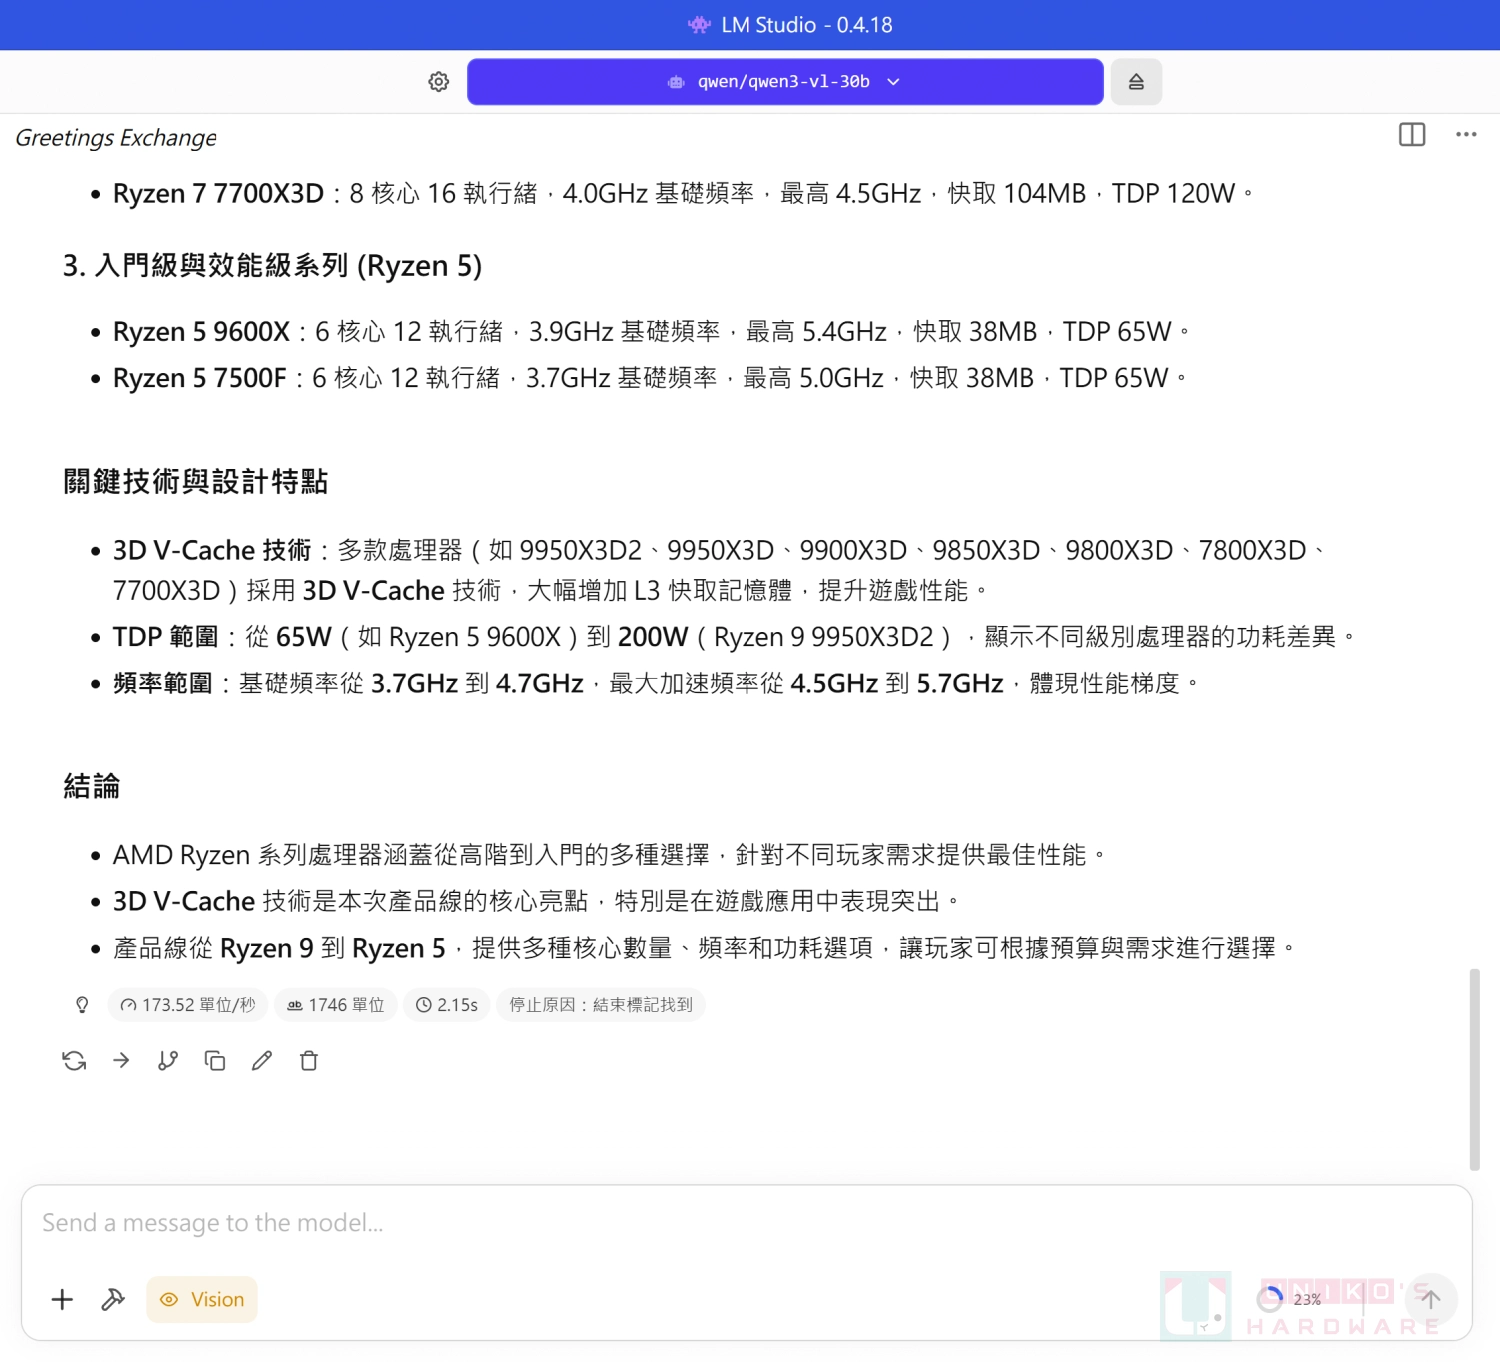Click the 結論 heading
Viewport: 1500px width, 1362px height.
[x=92, y=786]
